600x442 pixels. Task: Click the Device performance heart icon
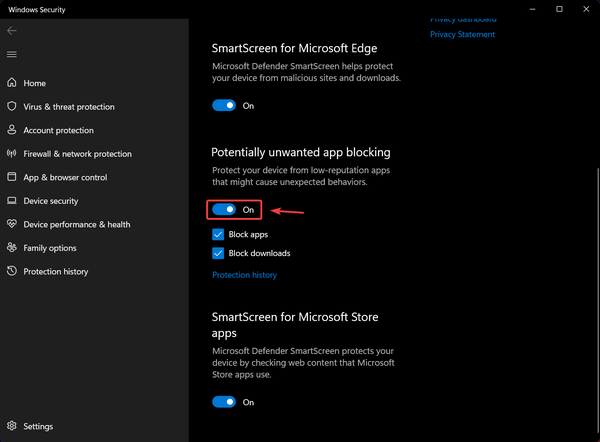pos(12,224)
